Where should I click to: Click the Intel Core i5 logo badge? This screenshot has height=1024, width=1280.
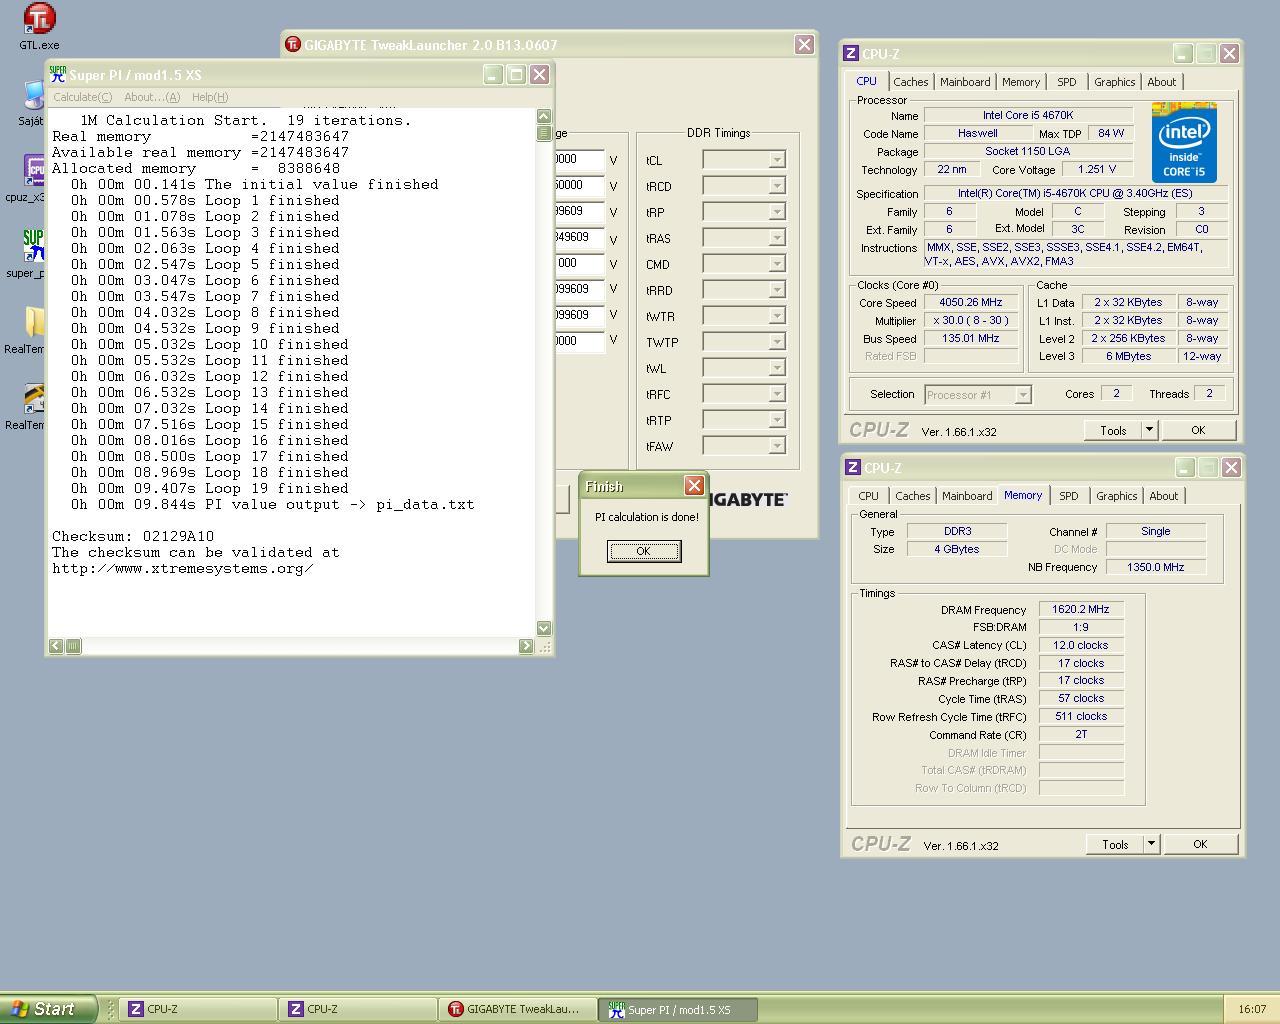[1184, 141]
